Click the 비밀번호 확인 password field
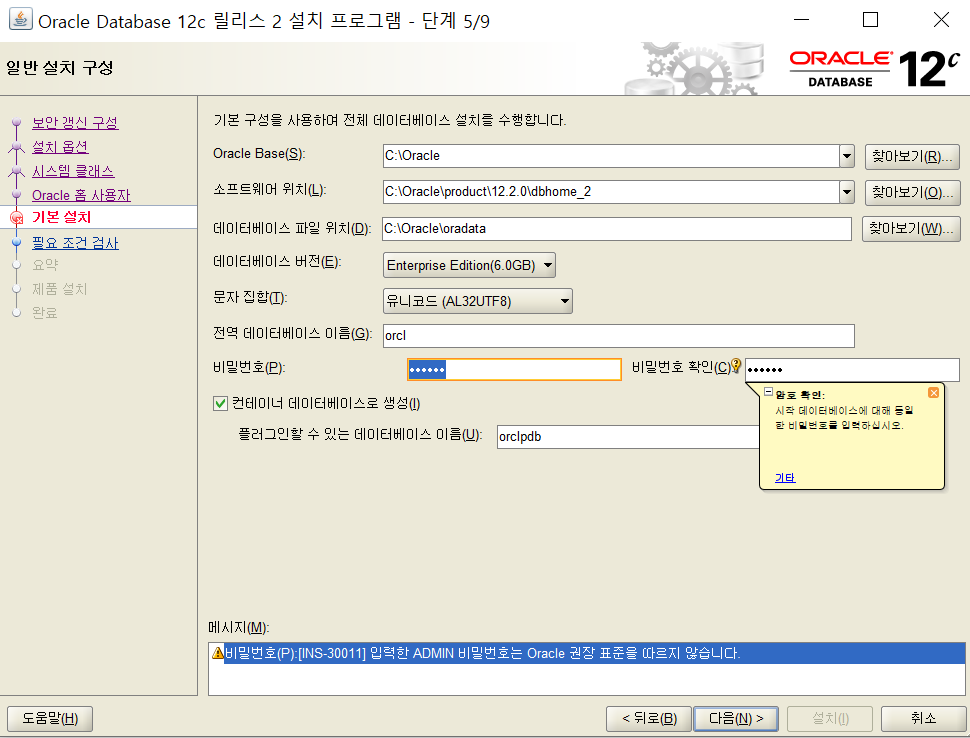Screen dimensions: 970x738 852,370
